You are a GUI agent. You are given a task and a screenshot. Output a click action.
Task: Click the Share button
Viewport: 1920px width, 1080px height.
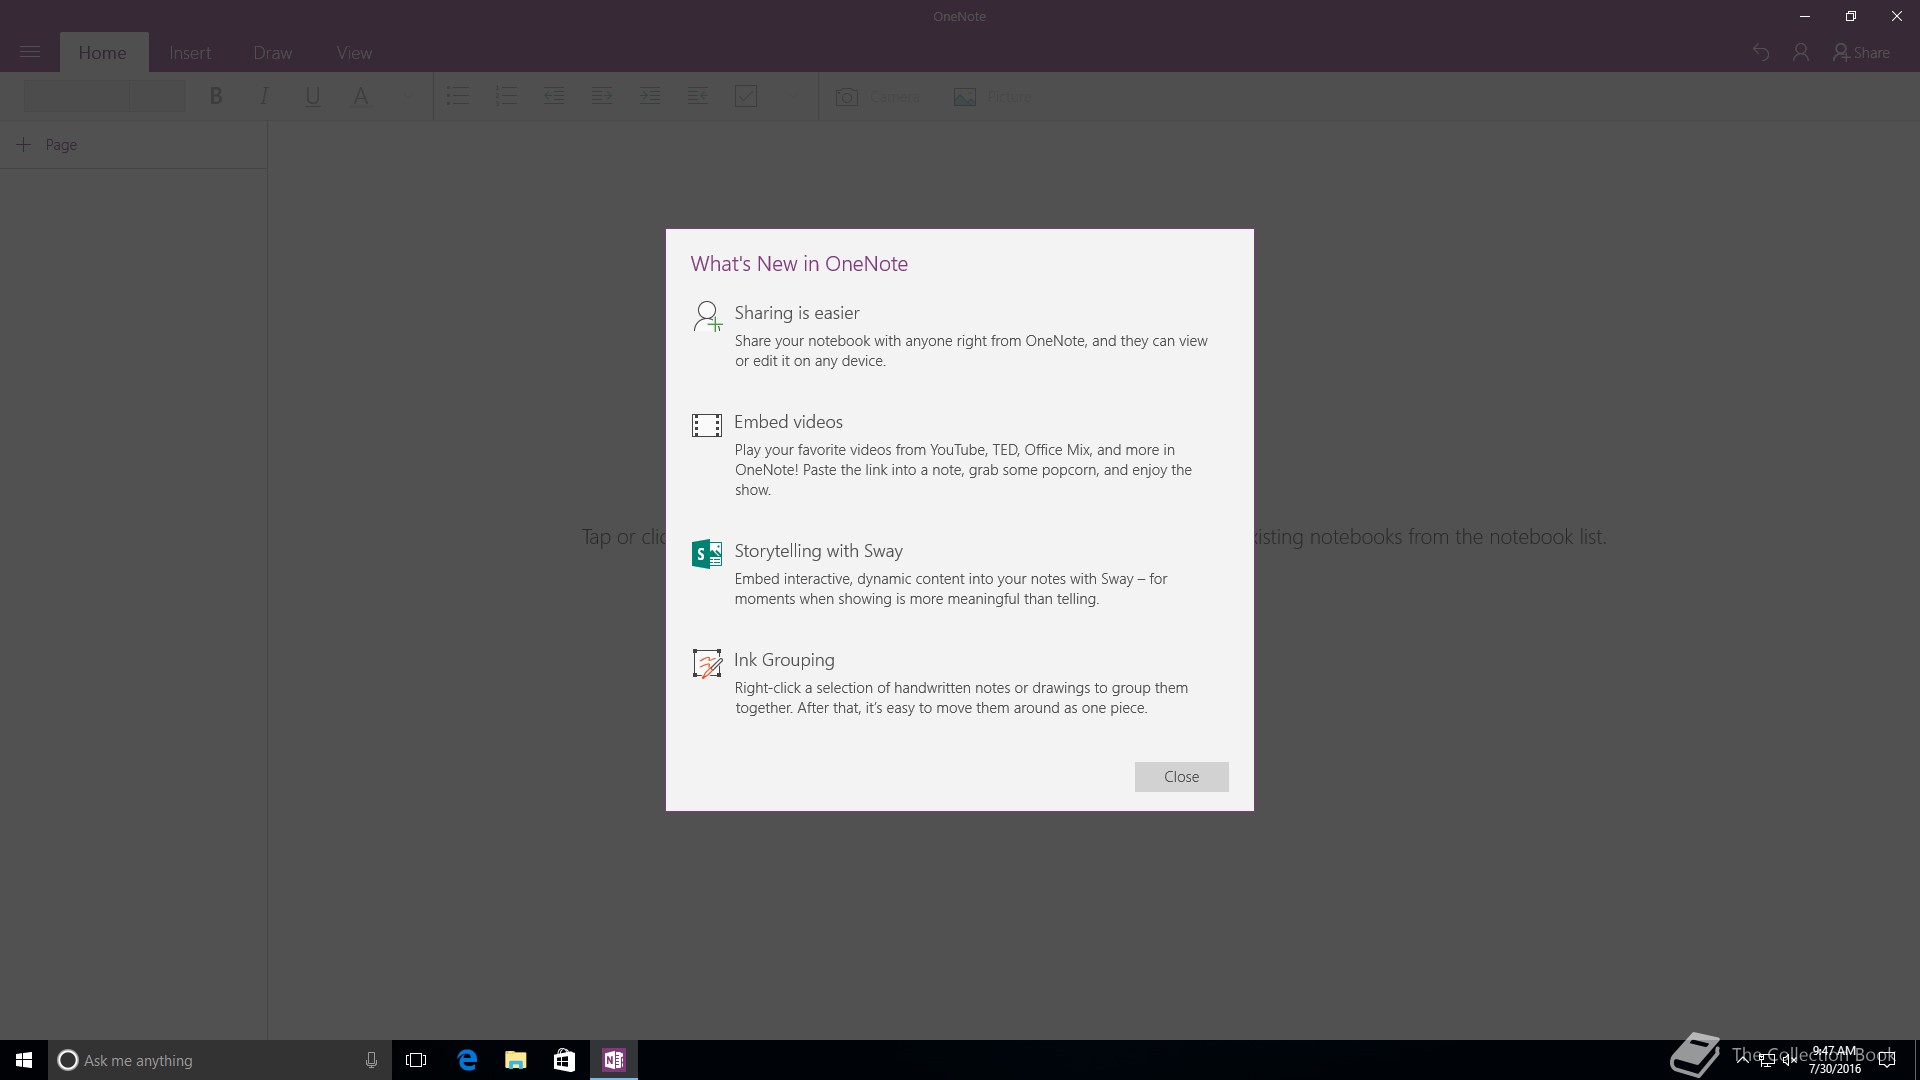[1861, 53]
